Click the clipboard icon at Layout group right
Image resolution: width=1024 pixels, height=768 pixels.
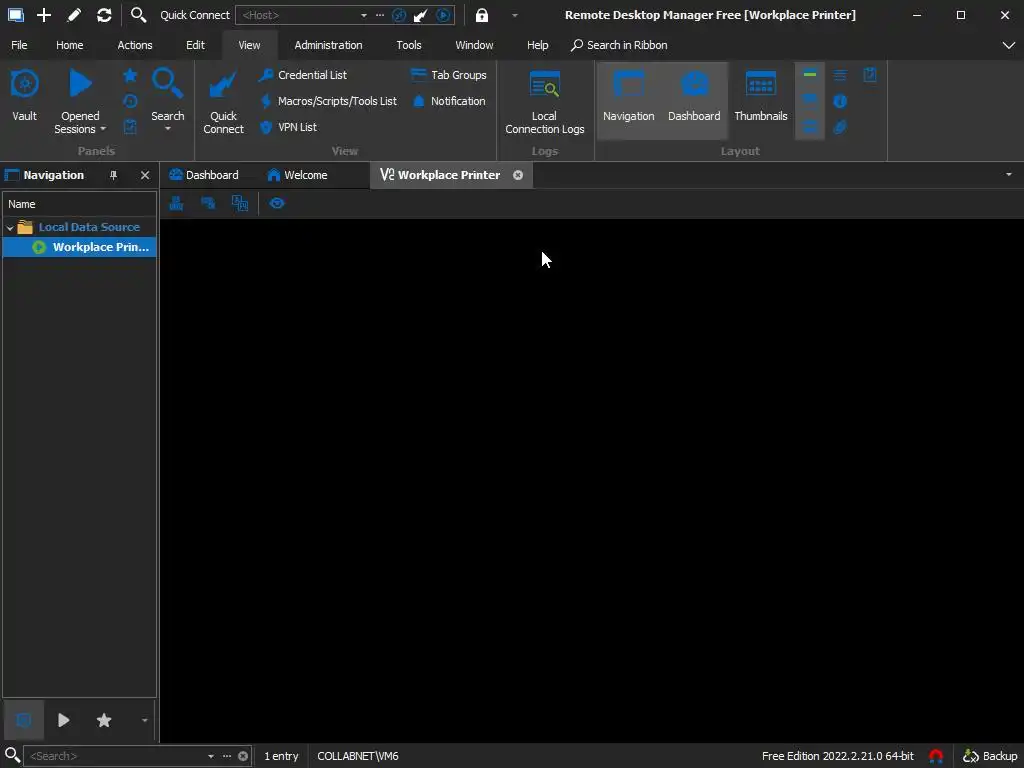coord(870,75)
